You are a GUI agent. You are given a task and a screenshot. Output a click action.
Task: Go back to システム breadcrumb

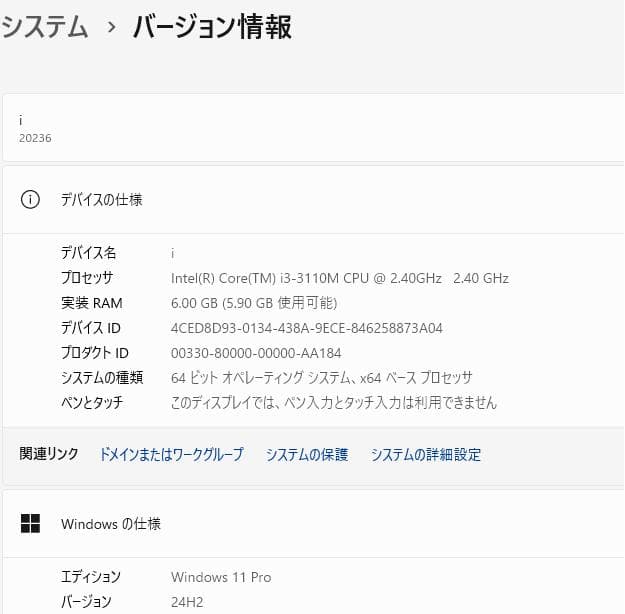click(44, 27)
